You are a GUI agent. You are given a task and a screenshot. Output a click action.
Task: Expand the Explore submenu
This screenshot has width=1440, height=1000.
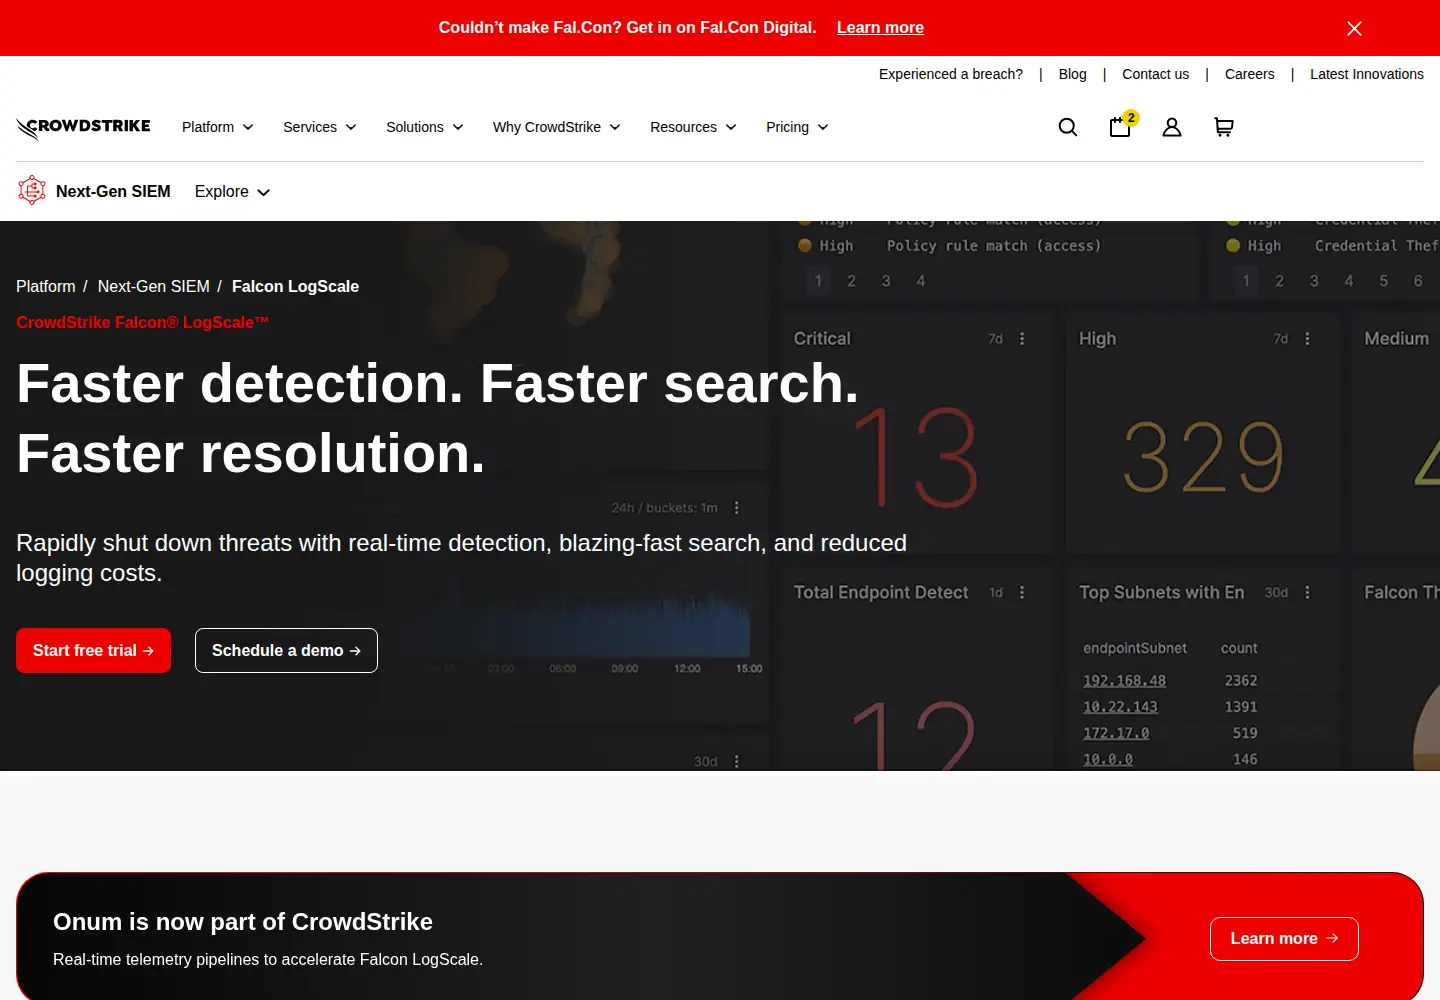(233, 191)
